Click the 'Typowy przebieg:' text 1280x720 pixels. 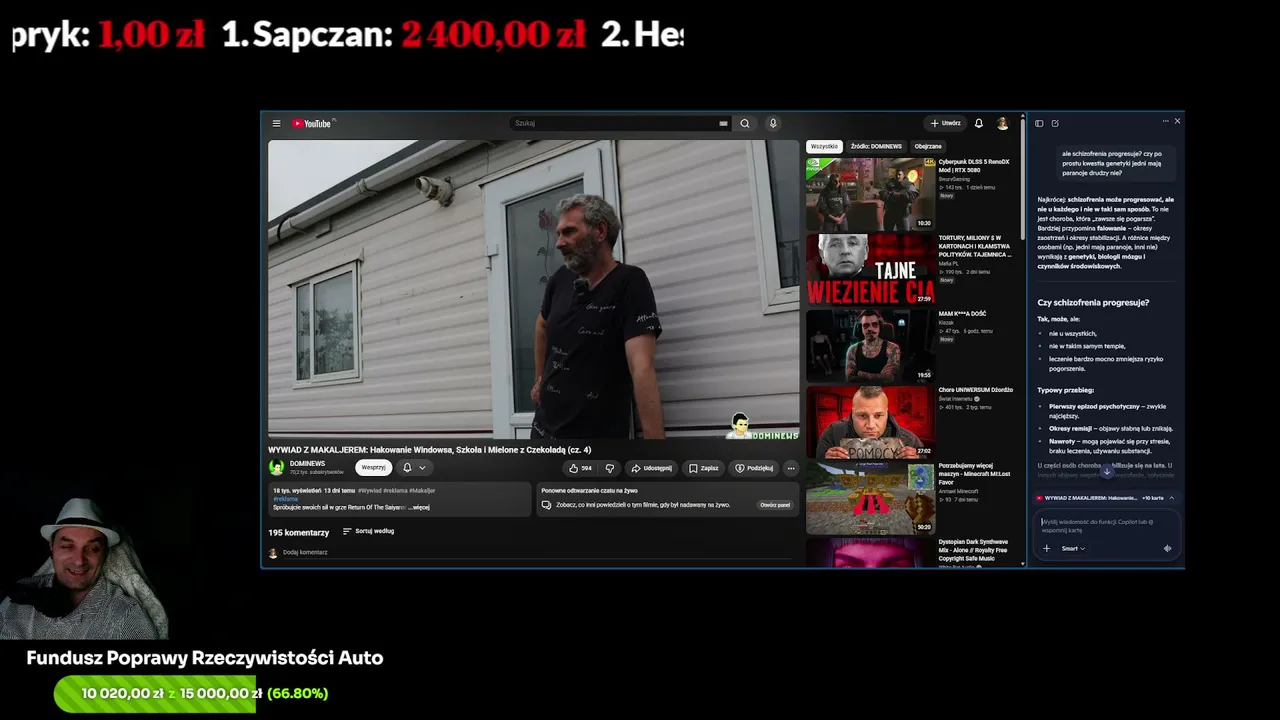pyautogui.click(x=1065, y=390)
